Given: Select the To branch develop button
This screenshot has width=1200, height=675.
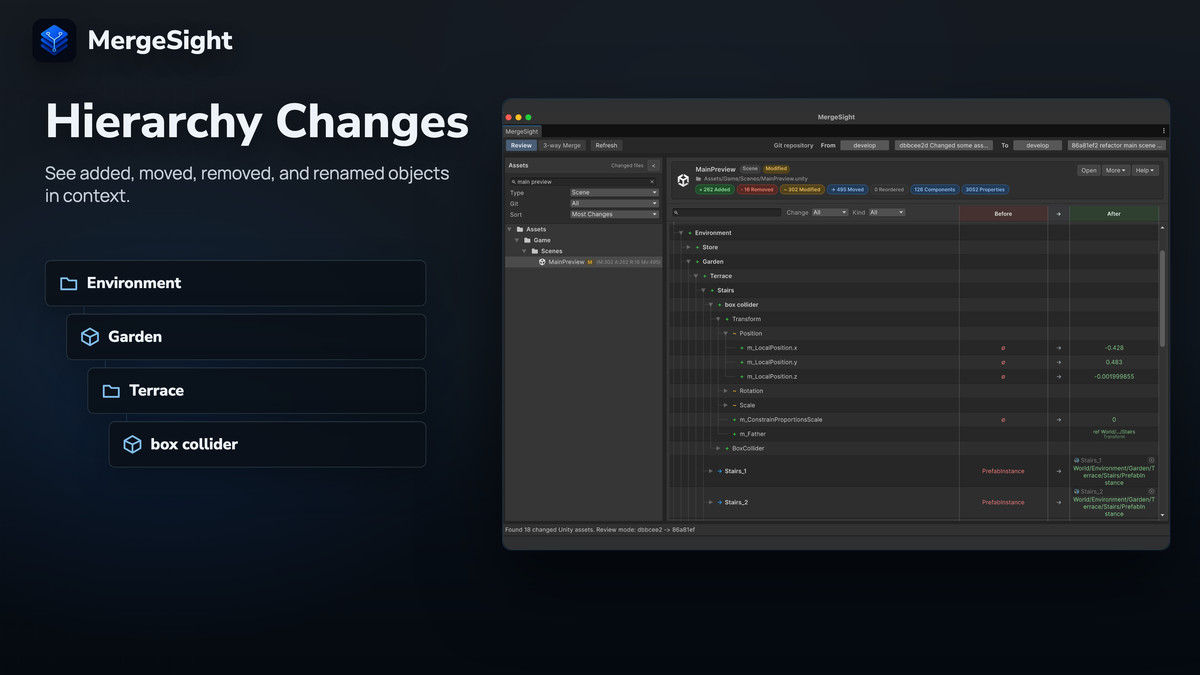Looking at the screenshot, I should click(x=1037, y=145).
